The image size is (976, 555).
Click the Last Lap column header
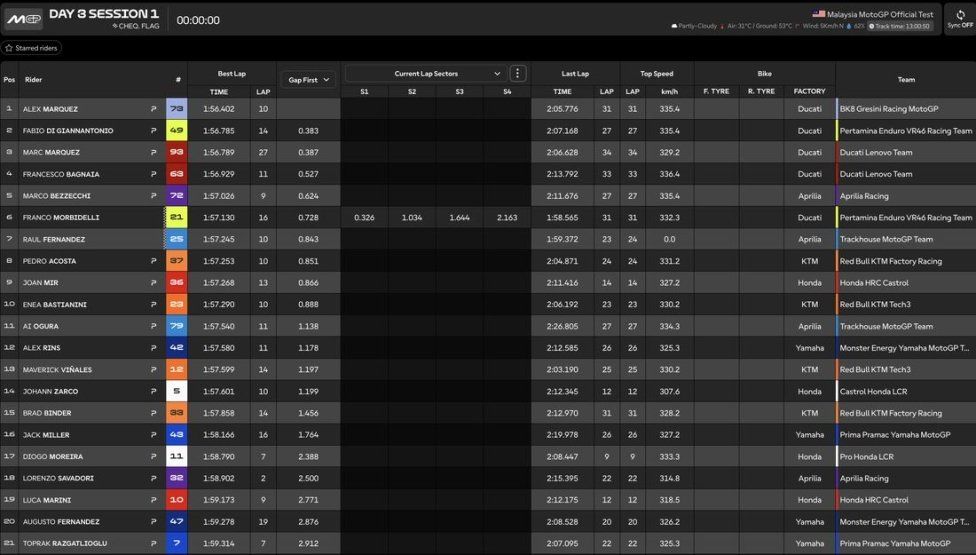pos(575,73)
